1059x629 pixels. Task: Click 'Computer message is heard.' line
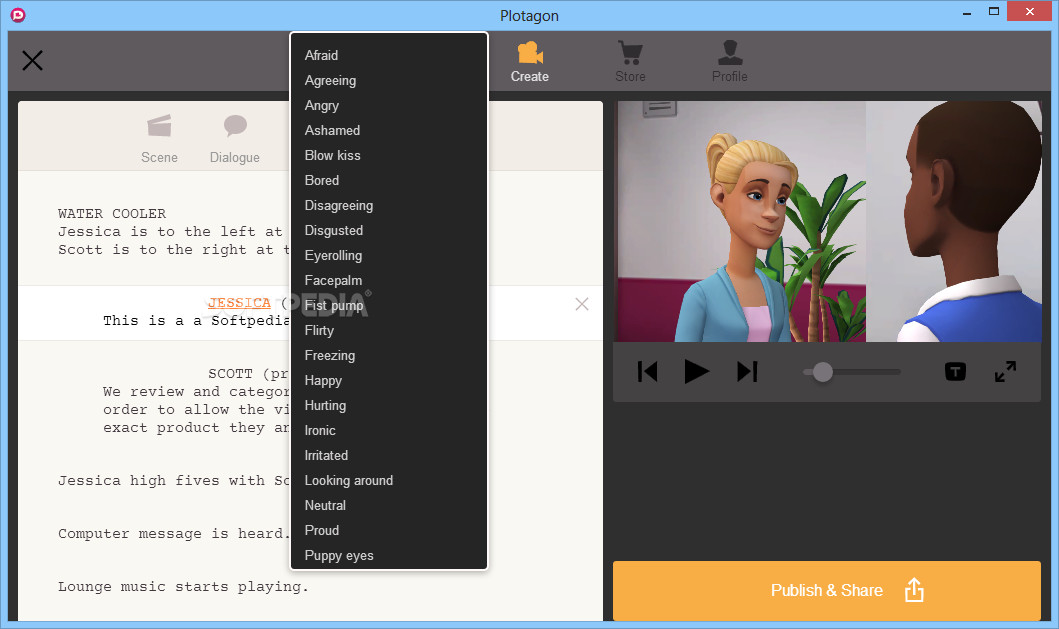(174, 534)
